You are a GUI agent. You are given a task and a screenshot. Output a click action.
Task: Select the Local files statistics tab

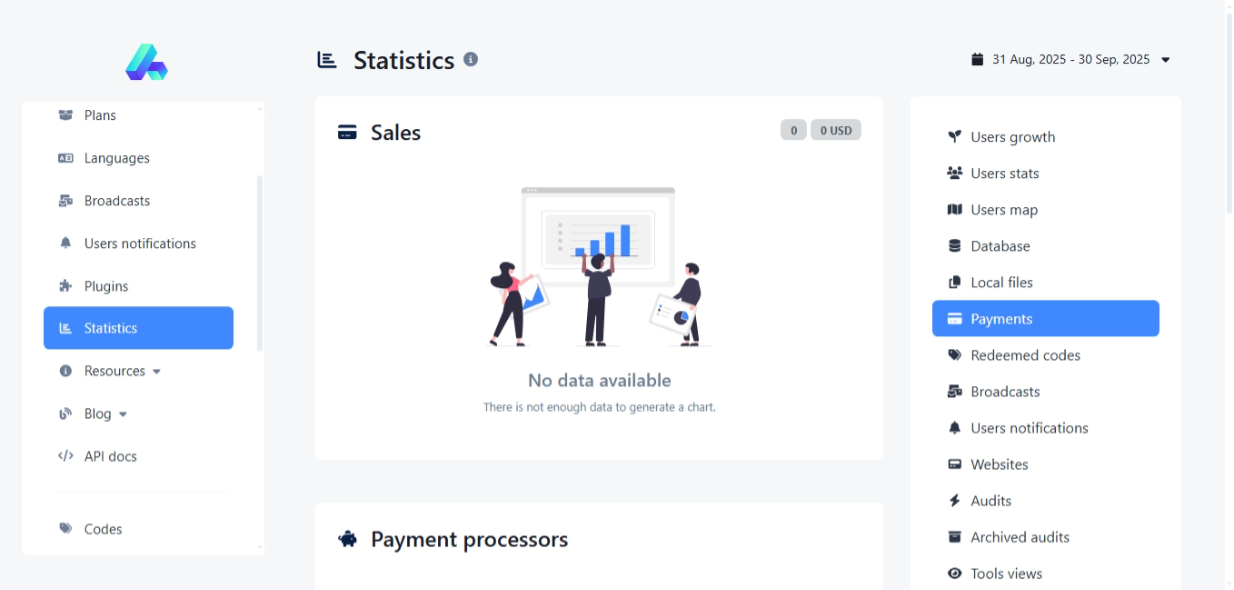pos(1001,283)
